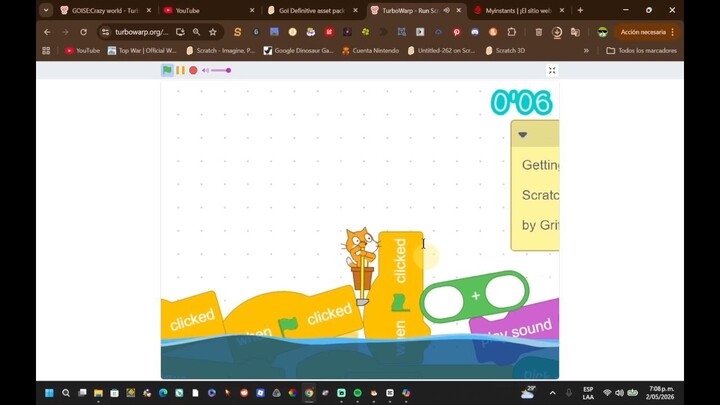Switch to the Myinstants tab
This screenshot has height=405, width=720.
click(x=519, y=10)
